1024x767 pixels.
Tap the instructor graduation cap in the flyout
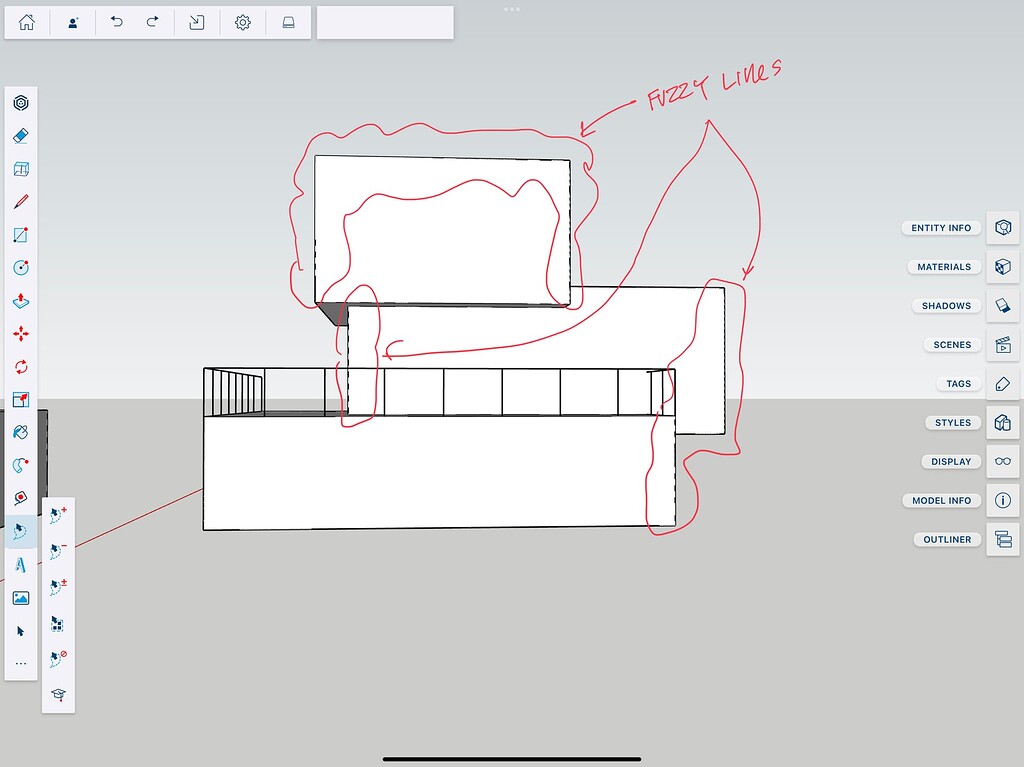[58, 693]
